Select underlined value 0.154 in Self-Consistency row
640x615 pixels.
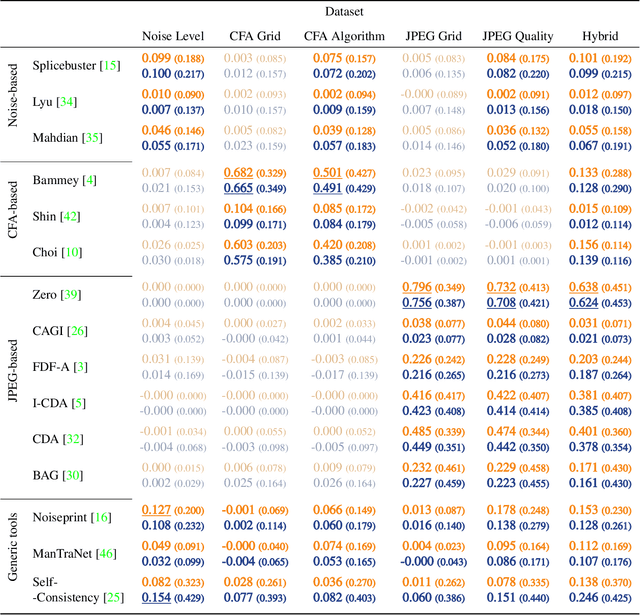tap(156, 597)
